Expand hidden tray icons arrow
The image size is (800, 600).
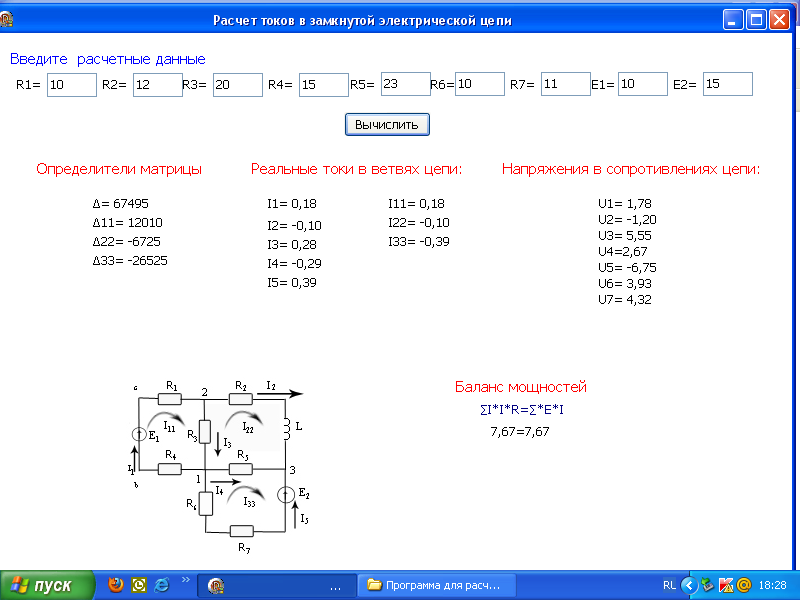[689, 585]
